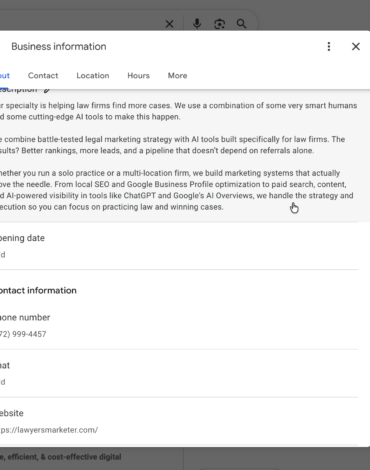Click the business description paragraph text
This screenshot has height=470, width=370.
179,156
